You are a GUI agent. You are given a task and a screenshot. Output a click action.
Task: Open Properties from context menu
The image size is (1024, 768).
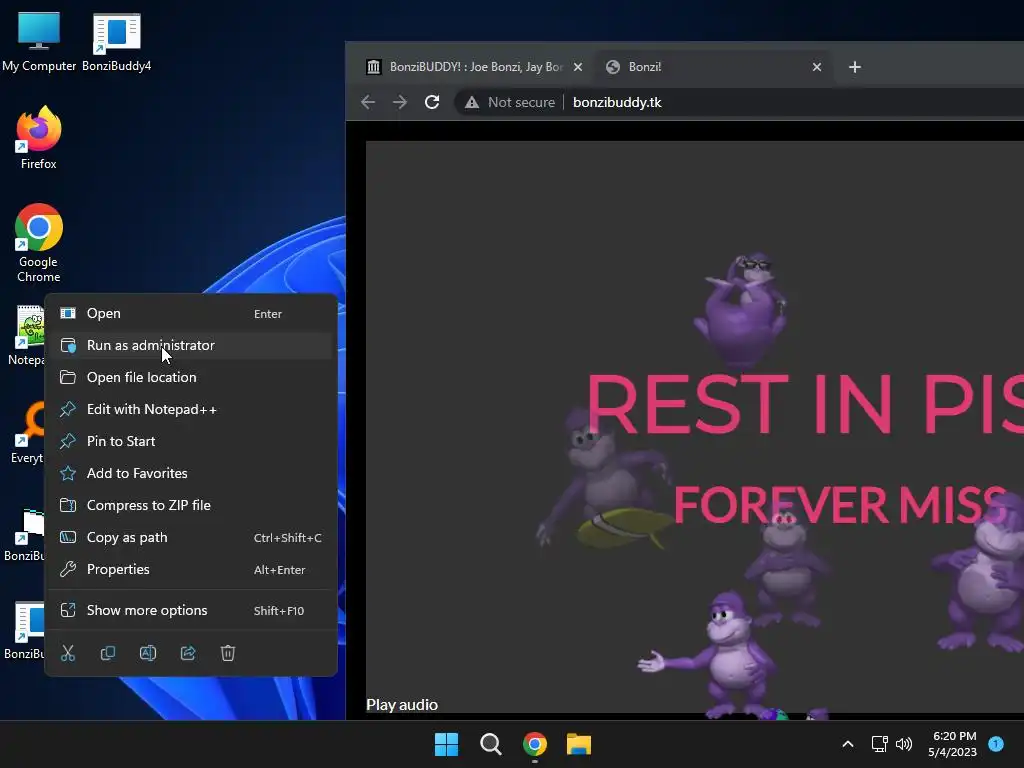191,569
